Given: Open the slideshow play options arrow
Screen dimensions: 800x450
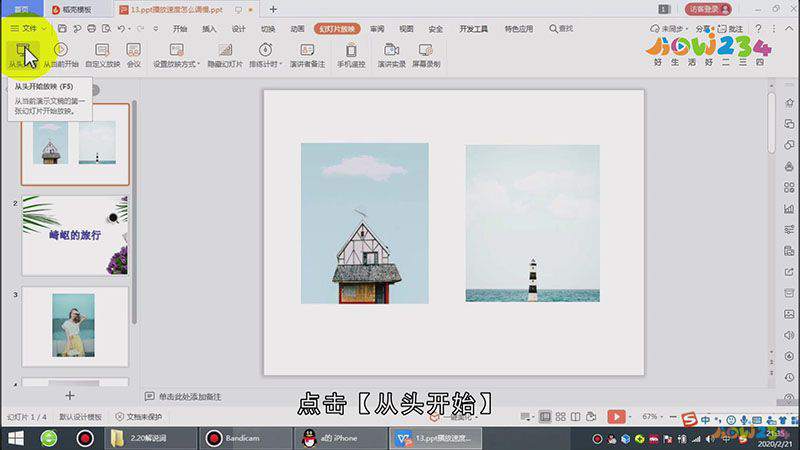Looking at the screenshot, I should point(630,417).
